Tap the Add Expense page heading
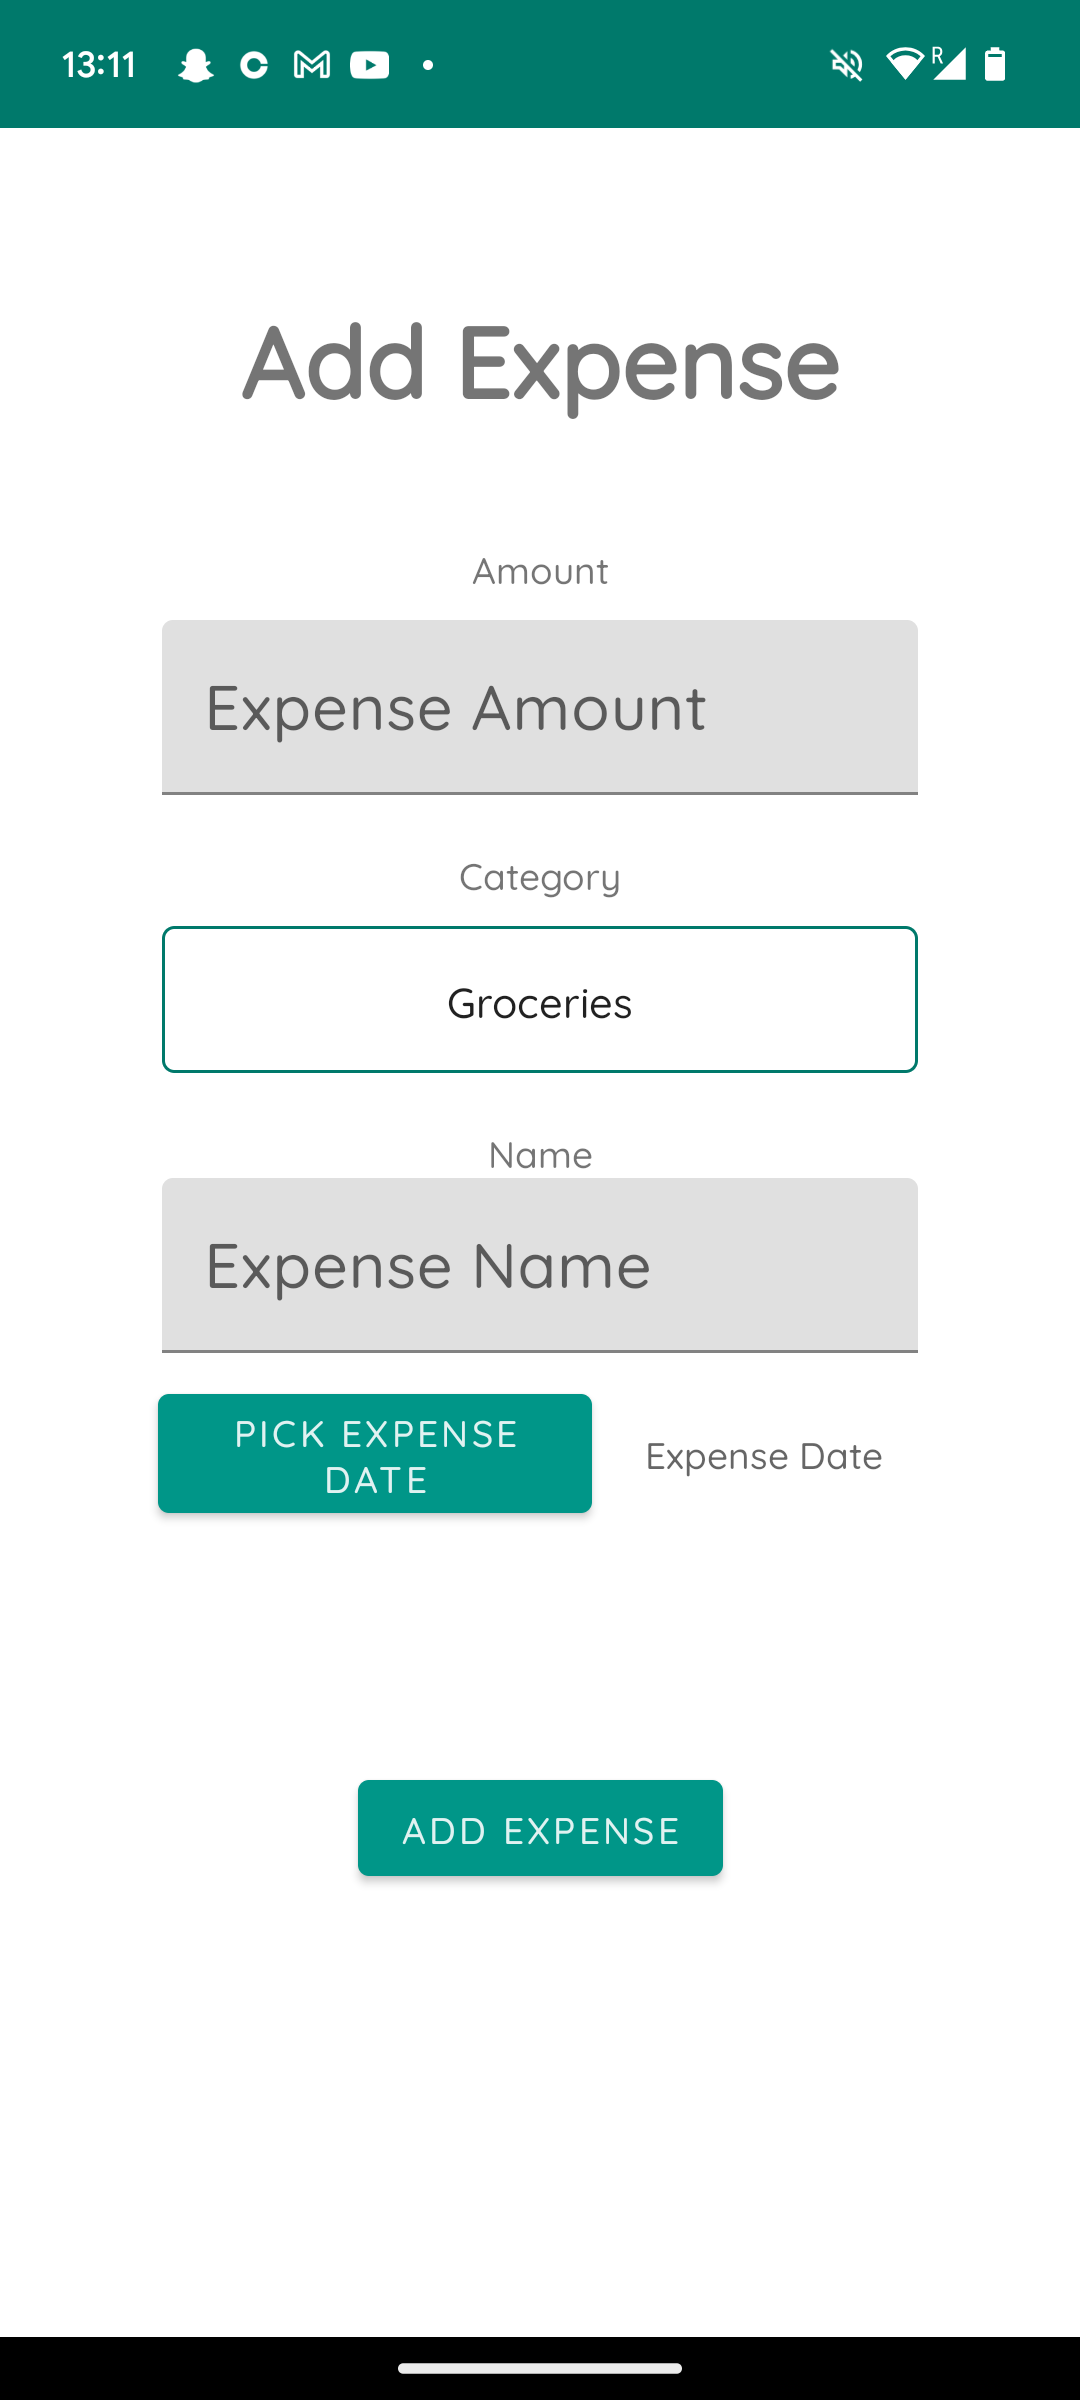The image size is (1080, 2400). click(540, 362)
